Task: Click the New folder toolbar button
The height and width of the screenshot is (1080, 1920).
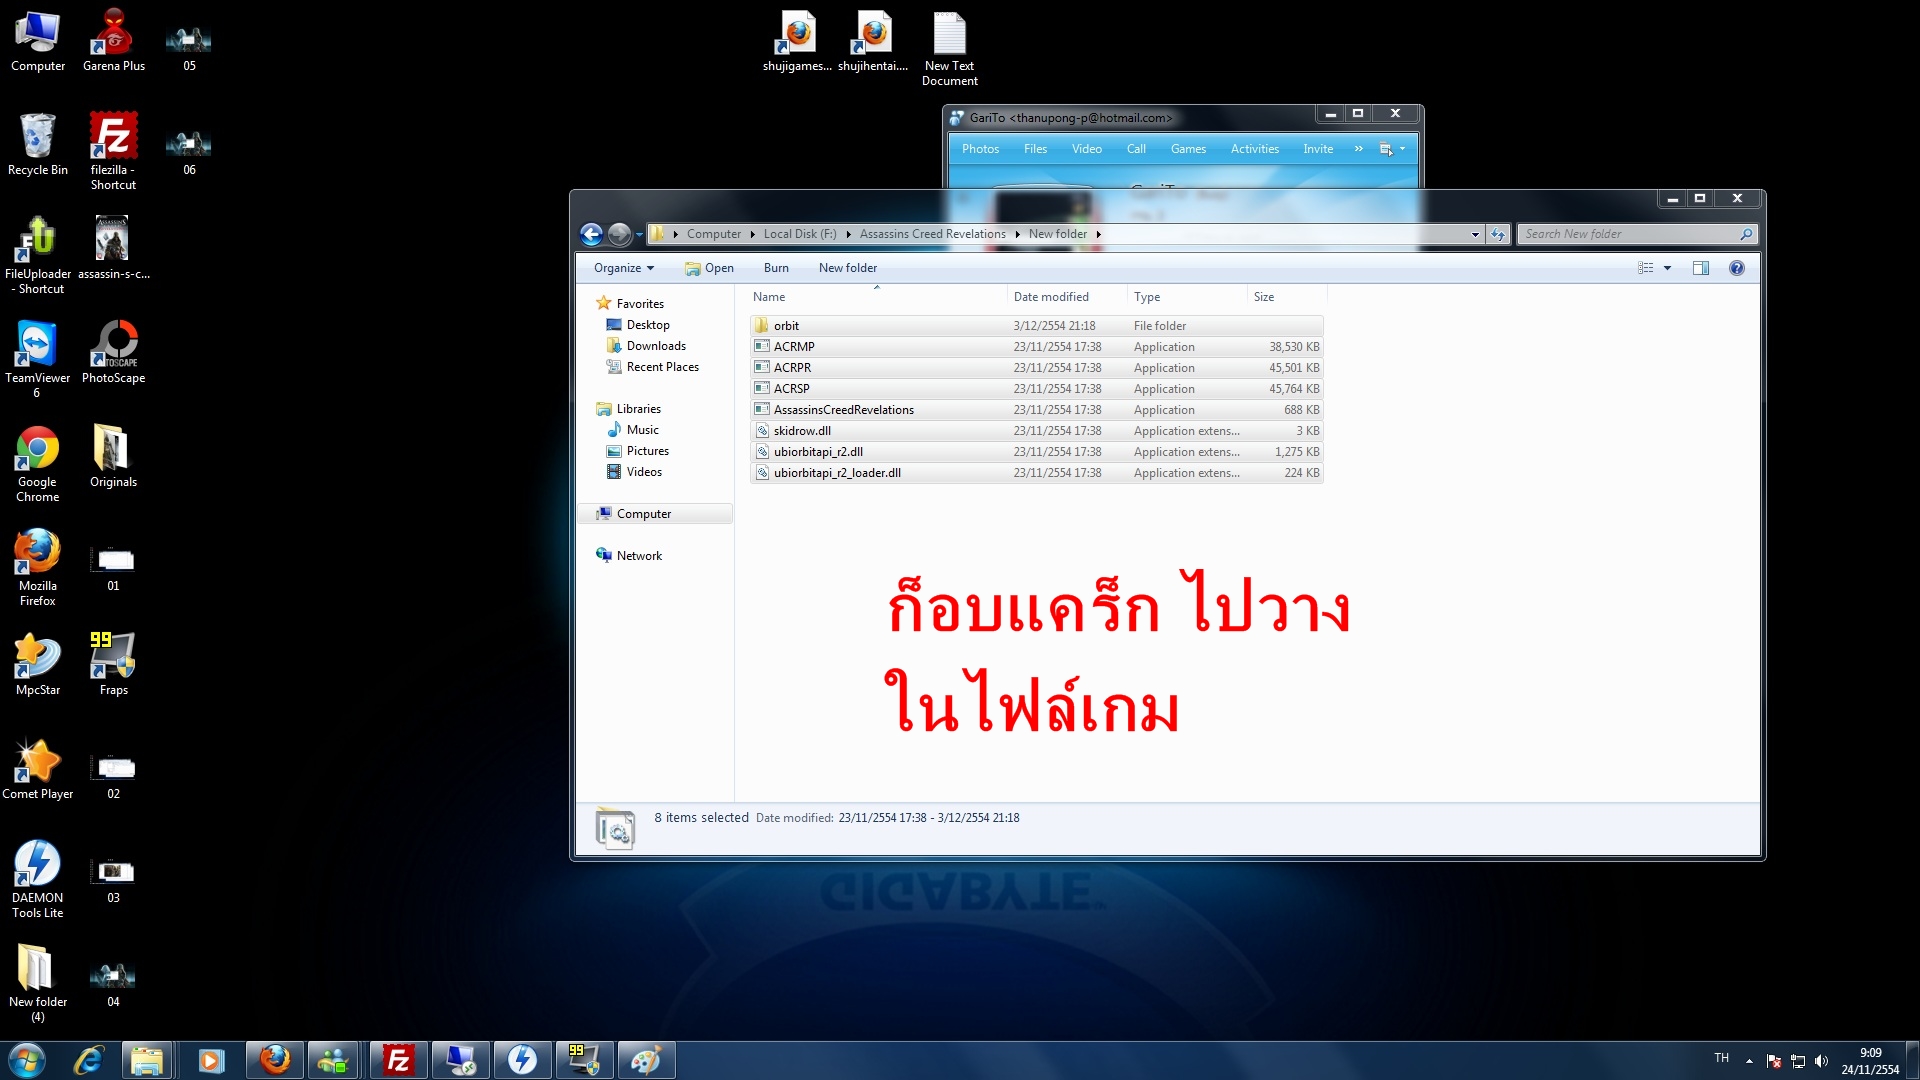Action: (847, 268)
